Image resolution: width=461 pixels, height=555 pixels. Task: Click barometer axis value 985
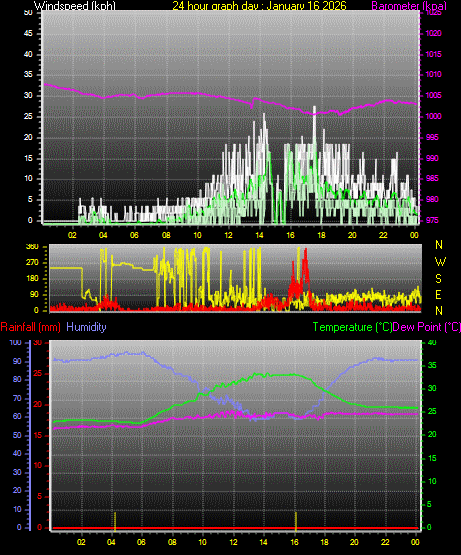[x=432, y=178]
